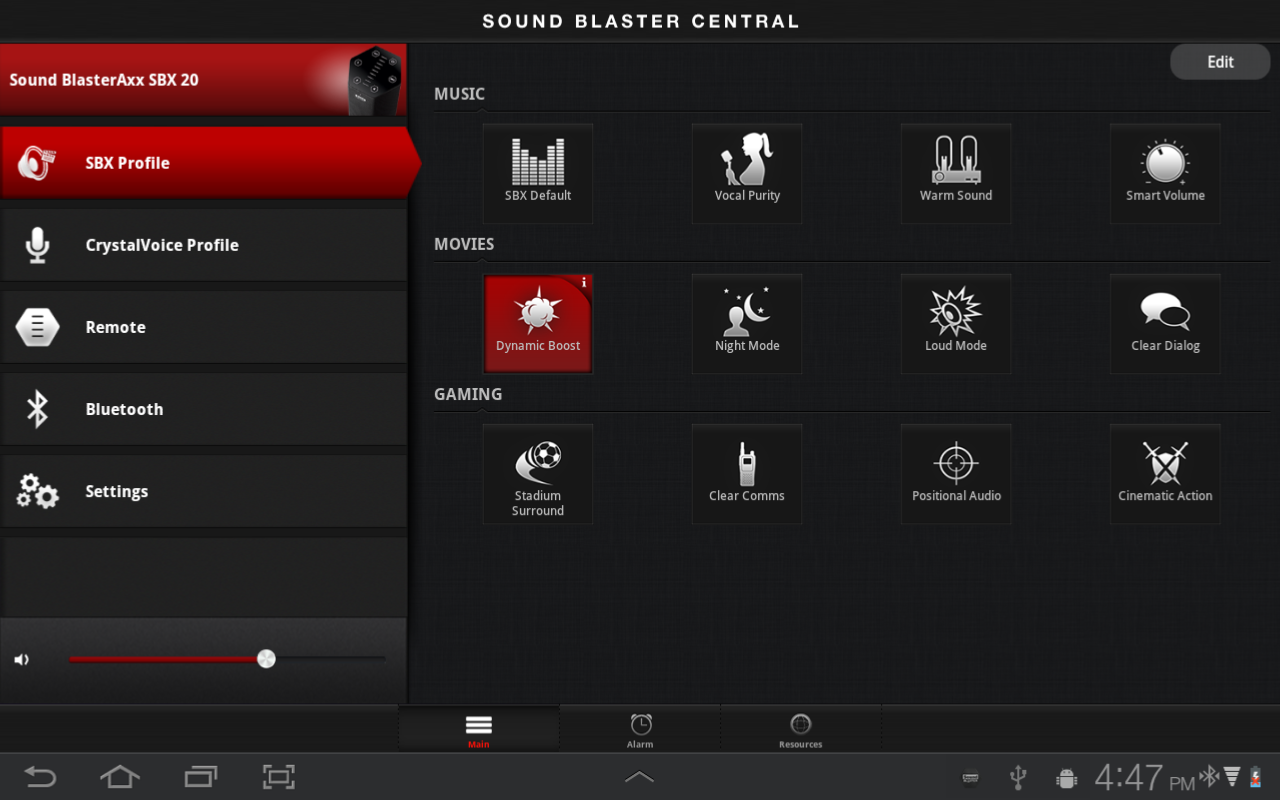This screenshot has height=800, width=1280.
Task: Open the Remote section
Action: [204, 327]
